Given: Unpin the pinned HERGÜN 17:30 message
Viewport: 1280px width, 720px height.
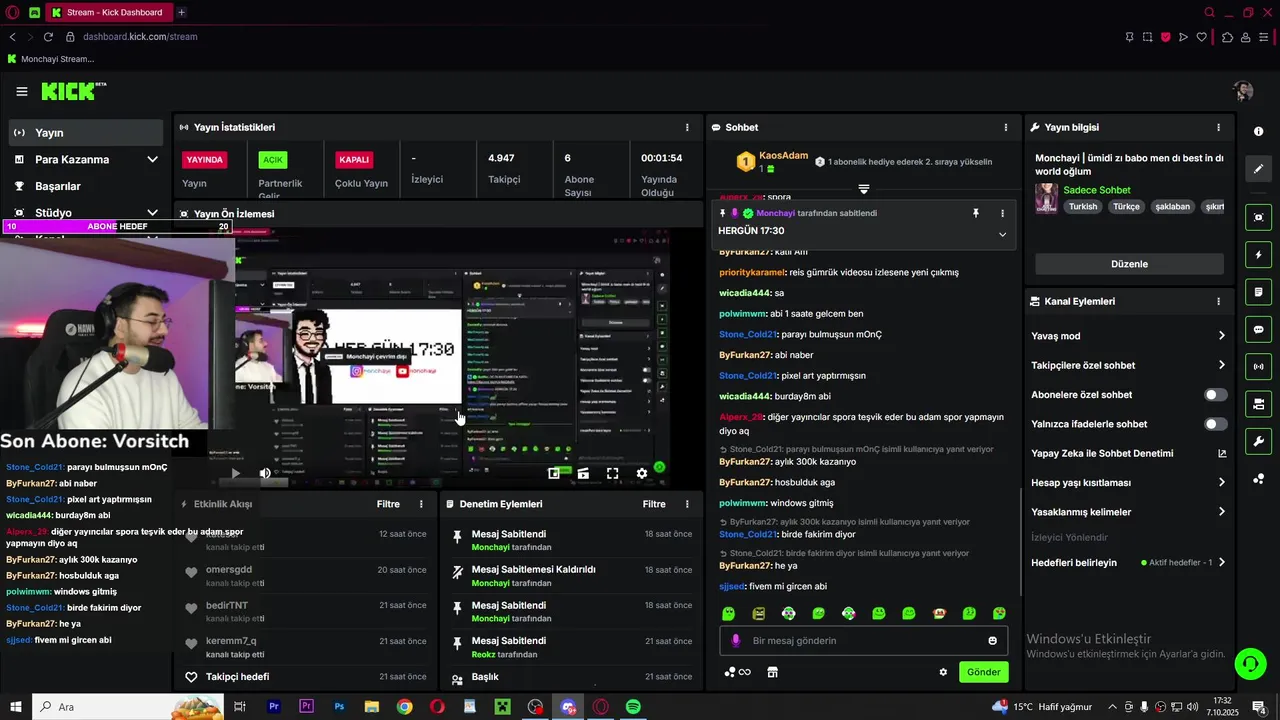Looking at the screenshot, I should click(976, 213).
